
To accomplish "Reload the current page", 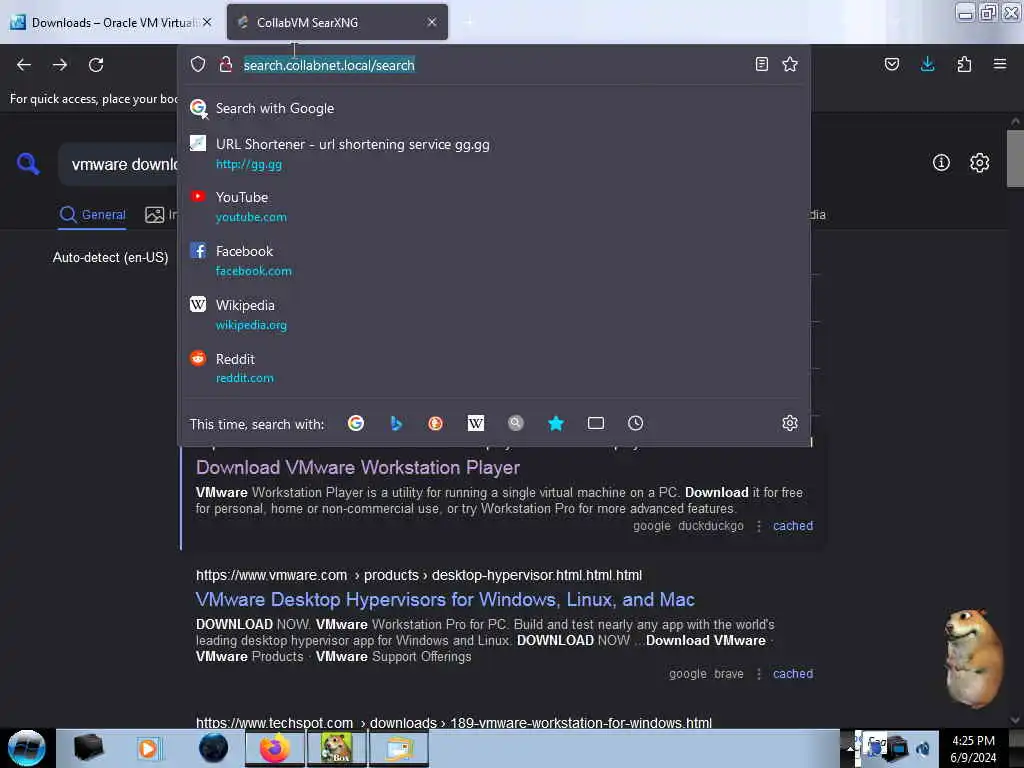I will 96,65.
